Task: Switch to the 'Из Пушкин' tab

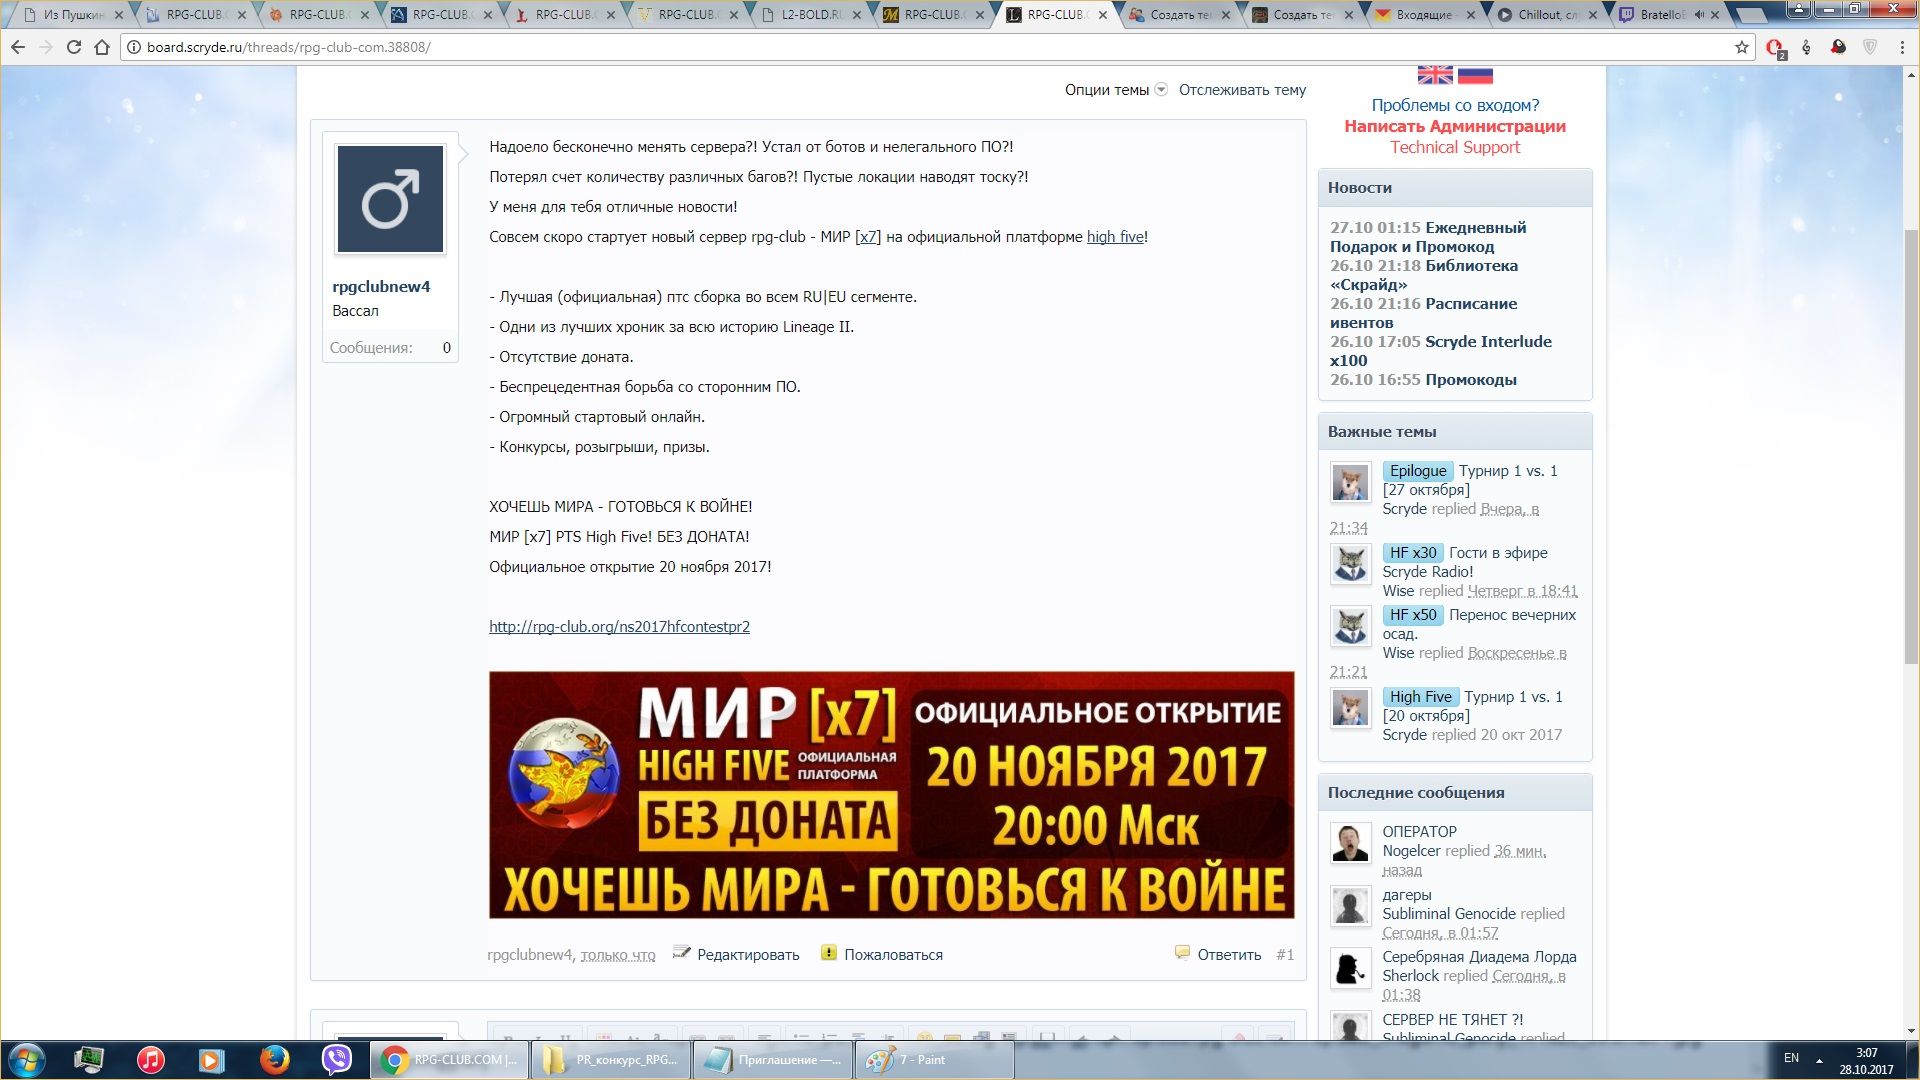Action: click(x=73, y=15)
